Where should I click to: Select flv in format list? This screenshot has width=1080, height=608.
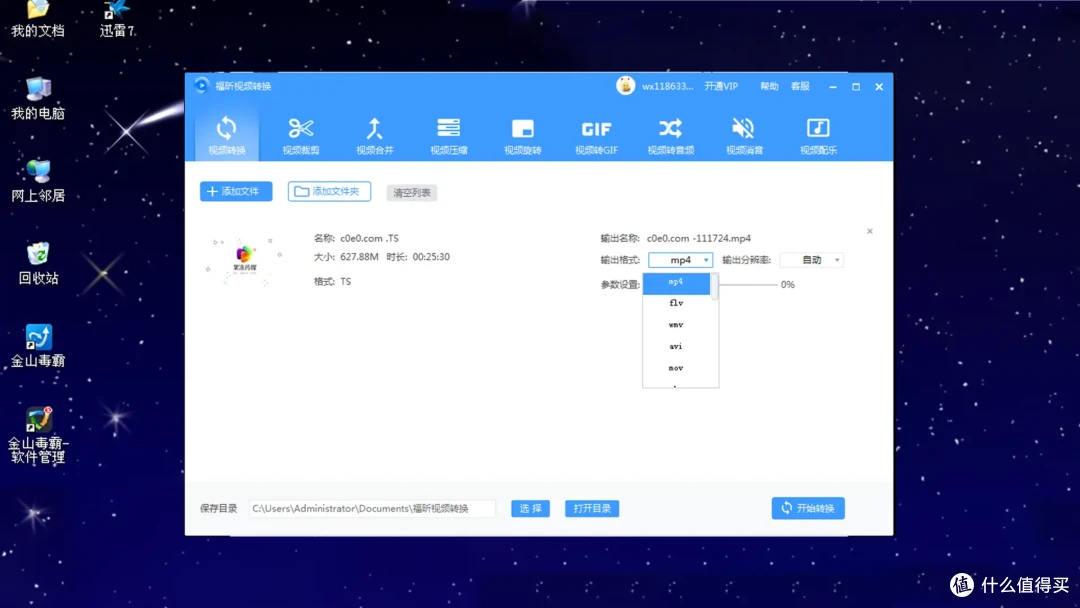click(x=676, y=303)
